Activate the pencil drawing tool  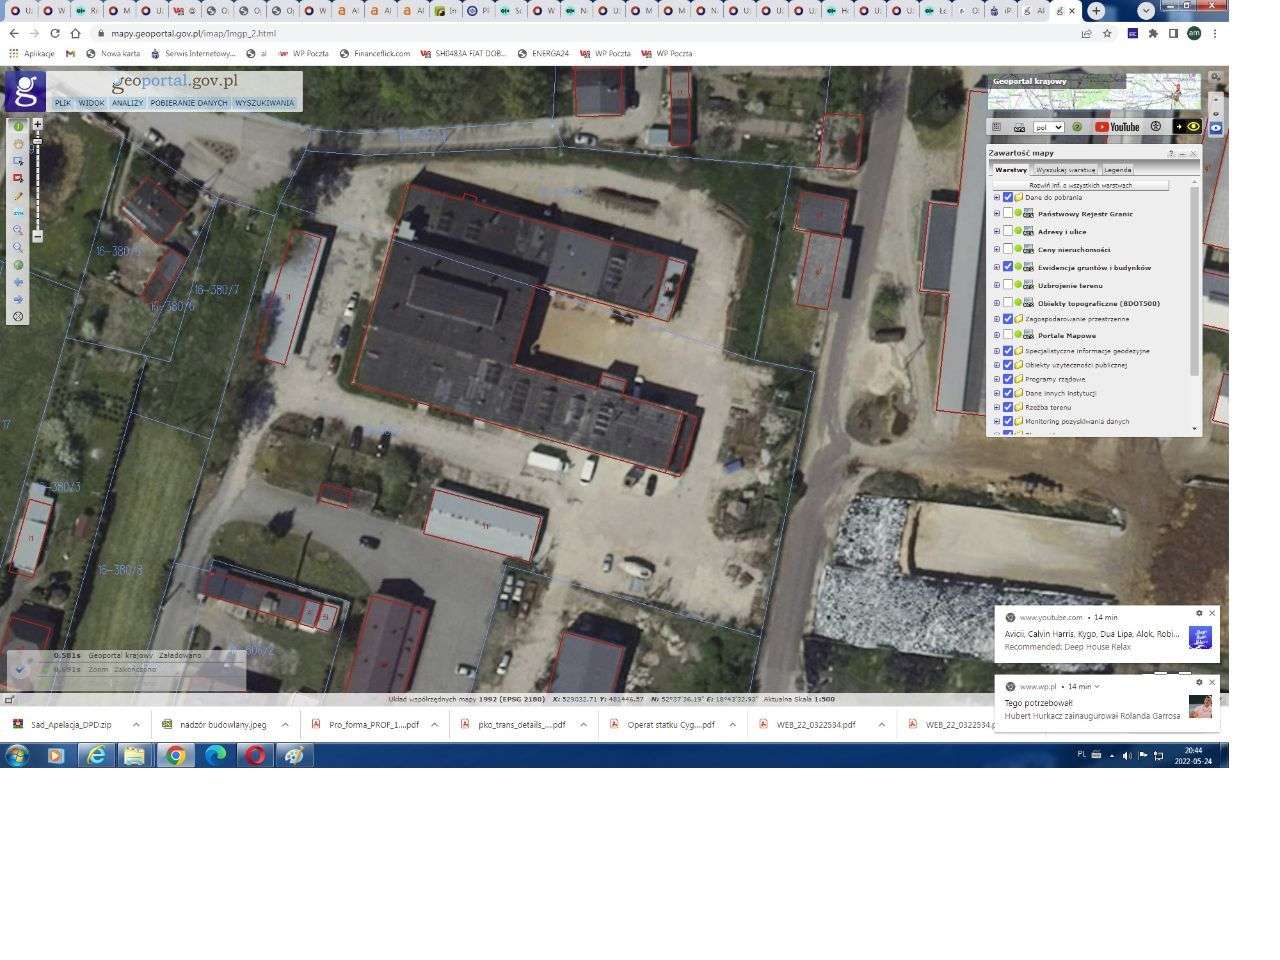(x=18, y=196)
